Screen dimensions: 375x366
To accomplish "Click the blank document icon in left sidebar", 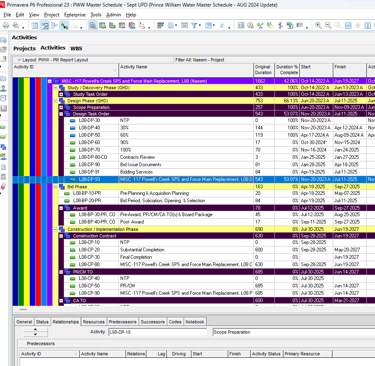I will (3, 167).
